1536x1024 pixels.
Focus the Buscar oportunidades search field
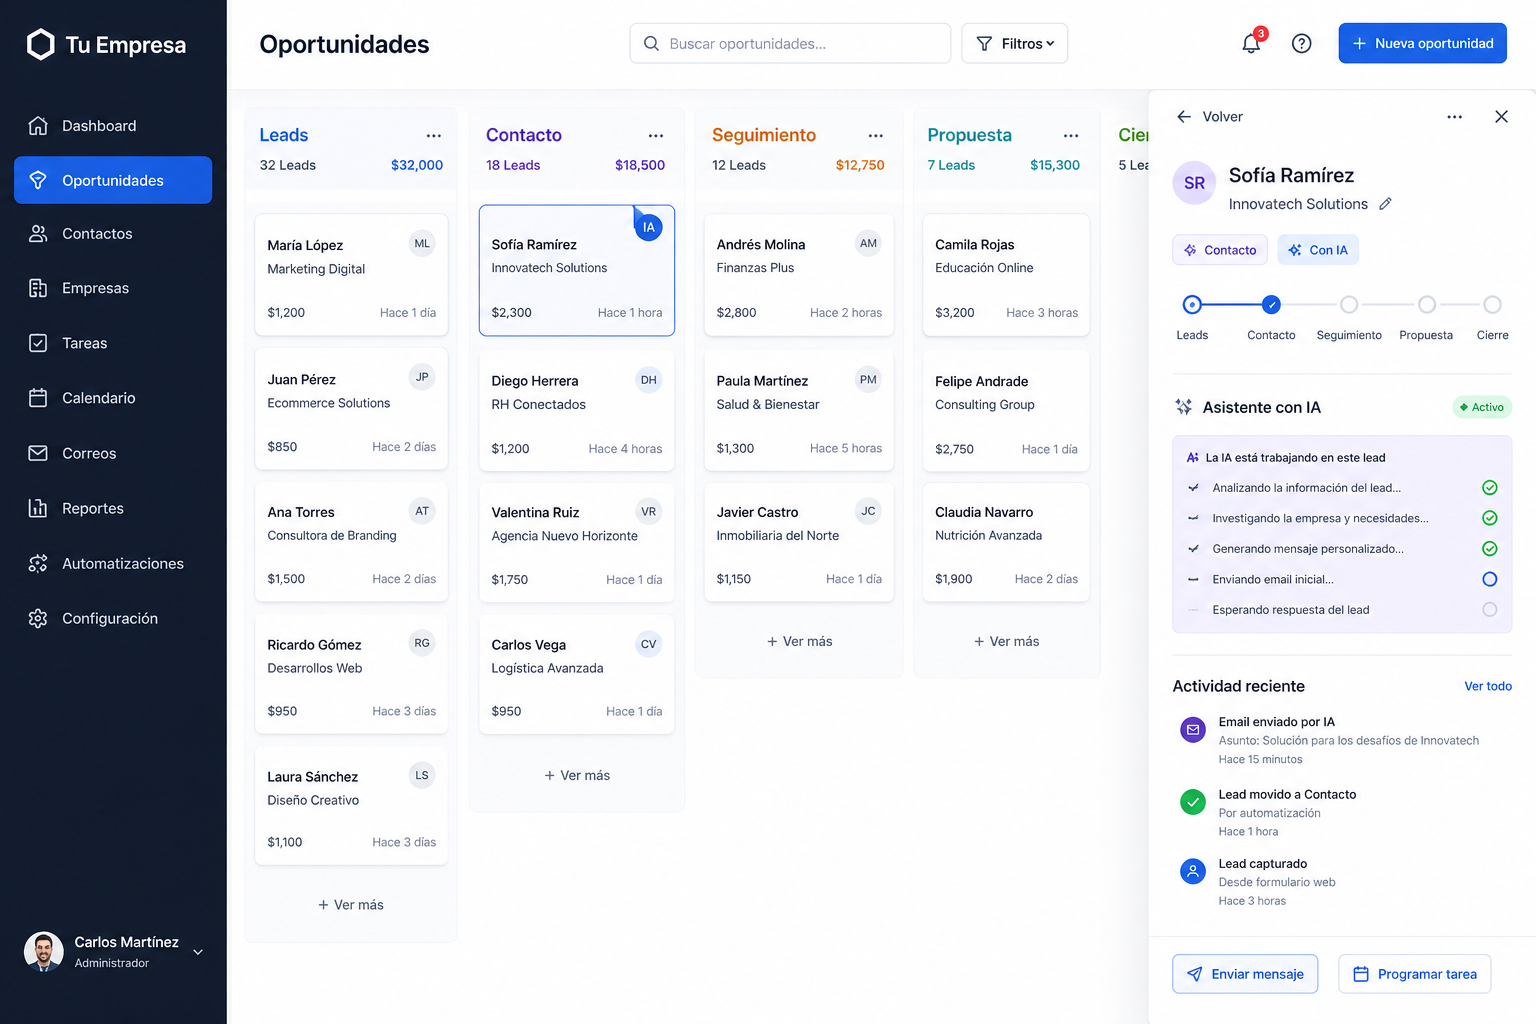[x=790, y=43]
